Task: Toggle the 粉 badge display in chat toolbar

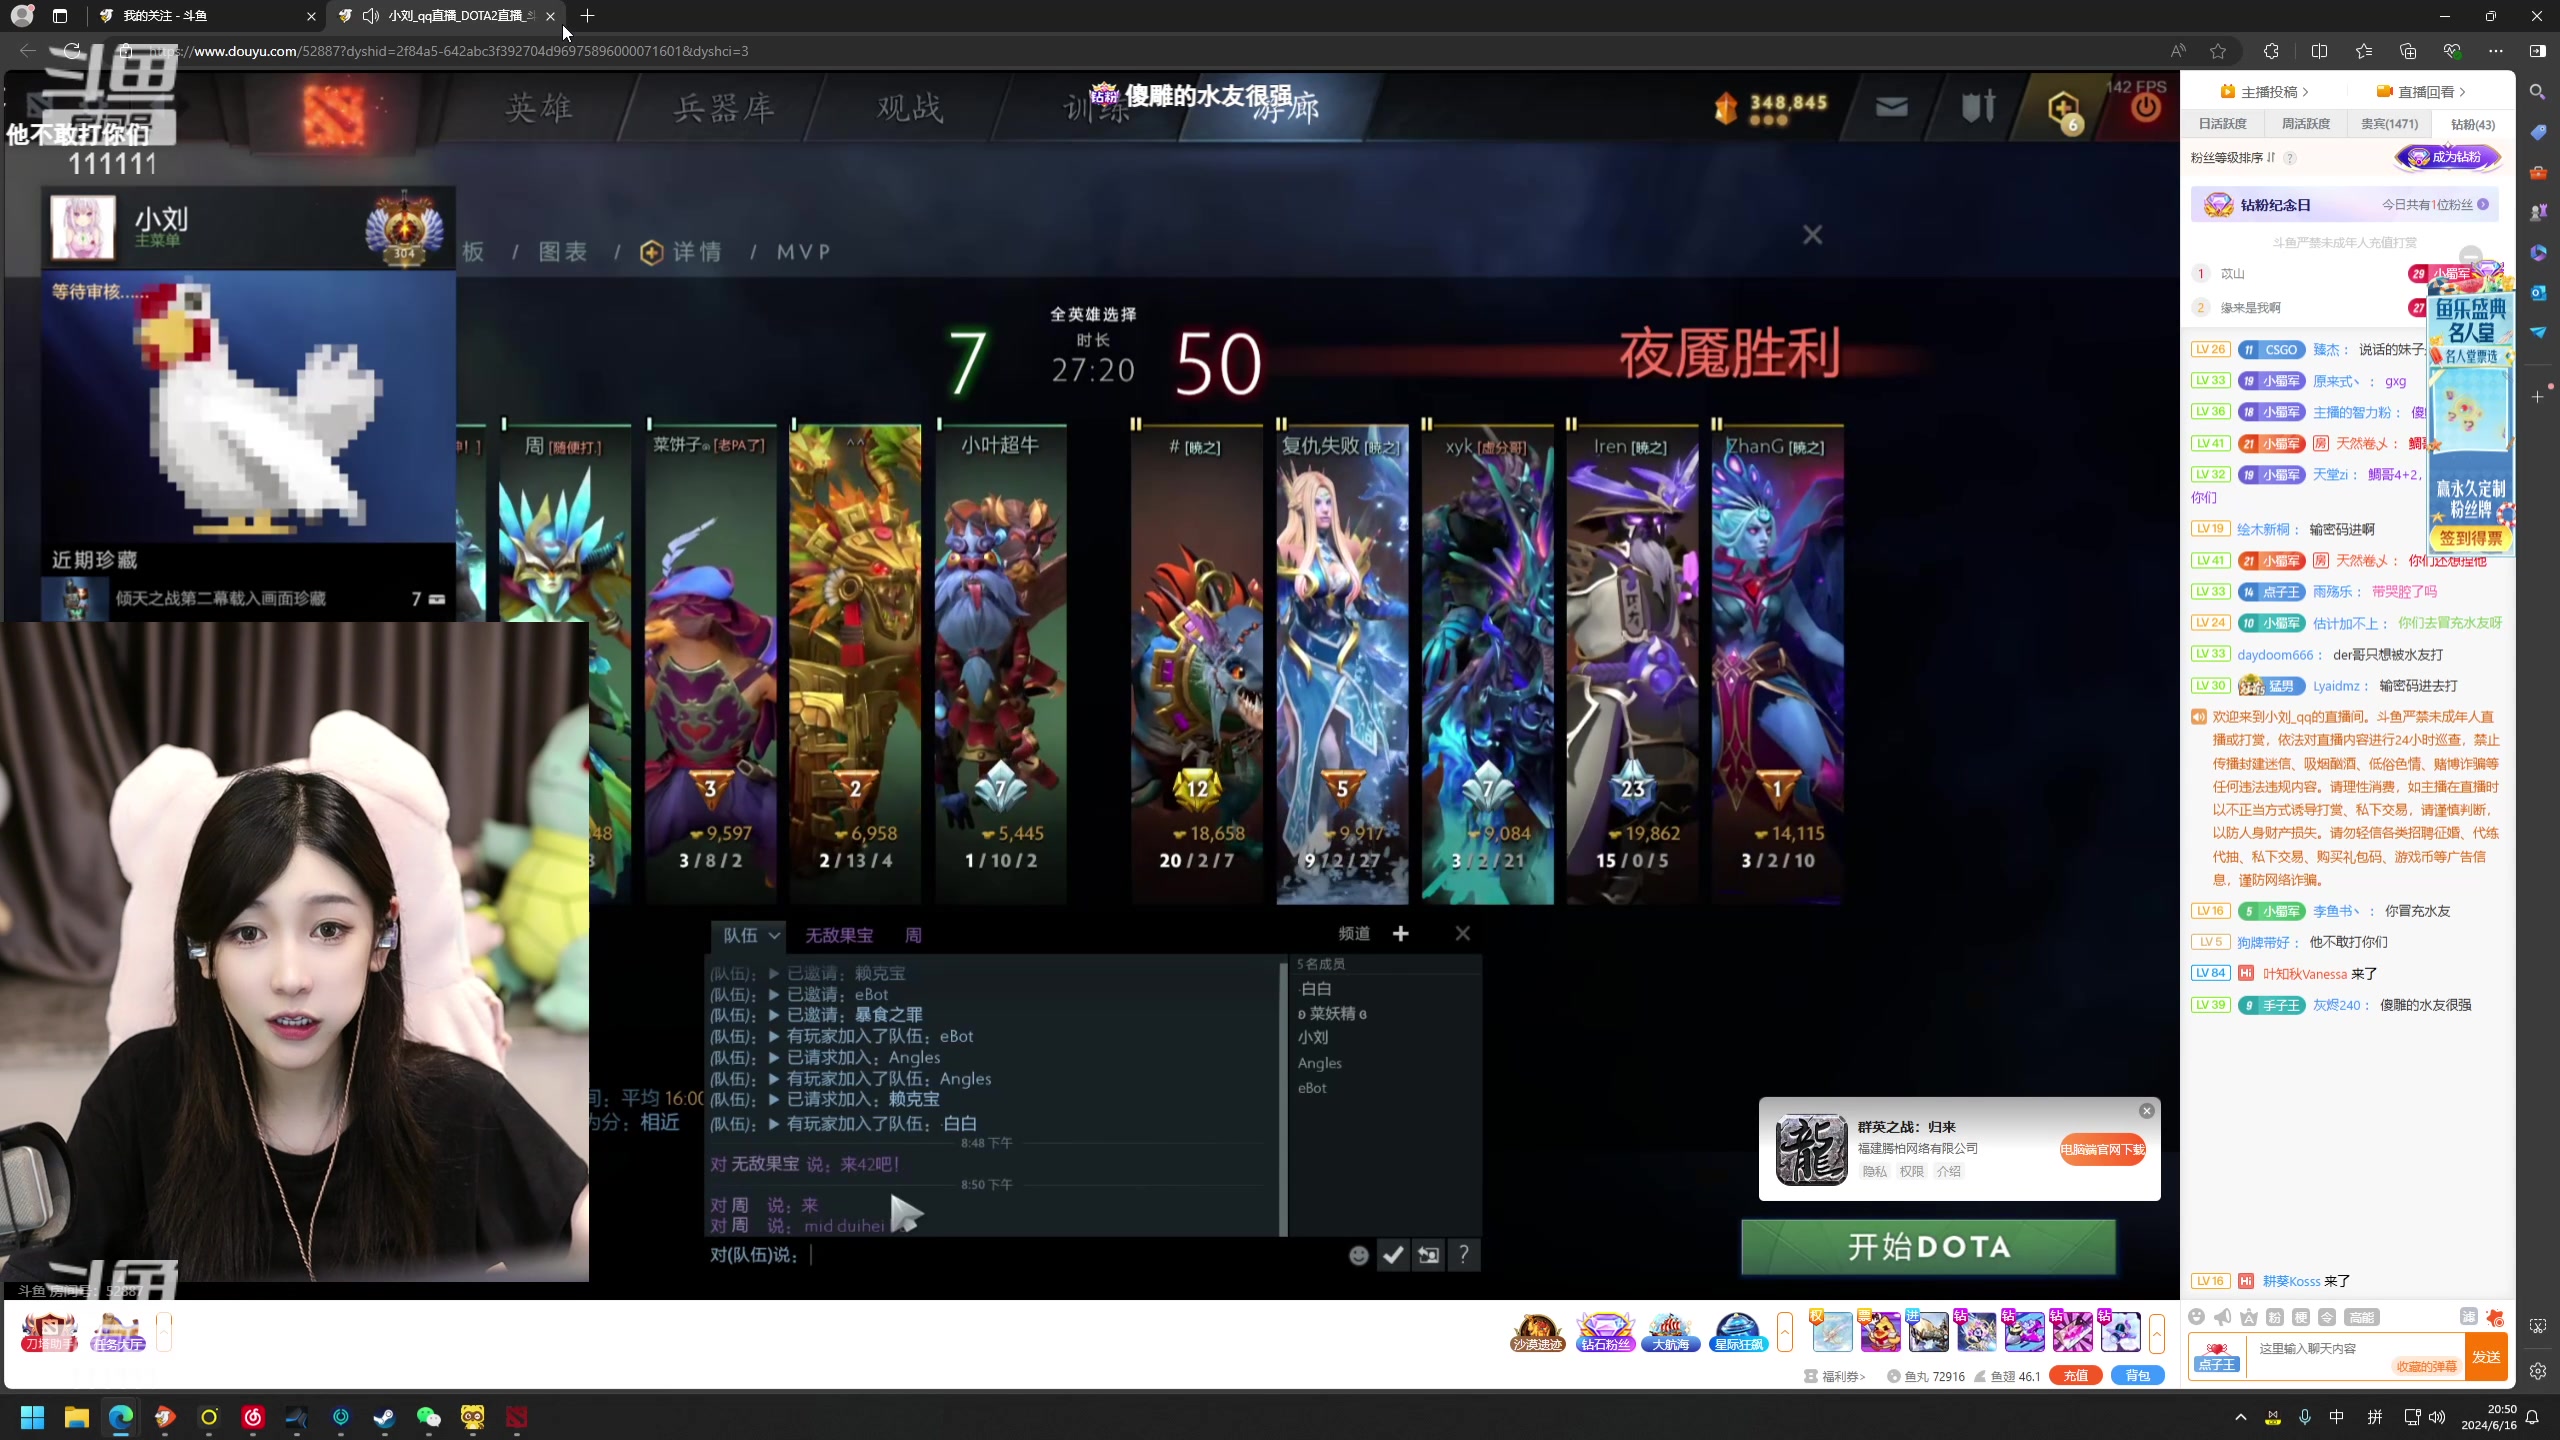Action: click(x=2274, y=1318)
